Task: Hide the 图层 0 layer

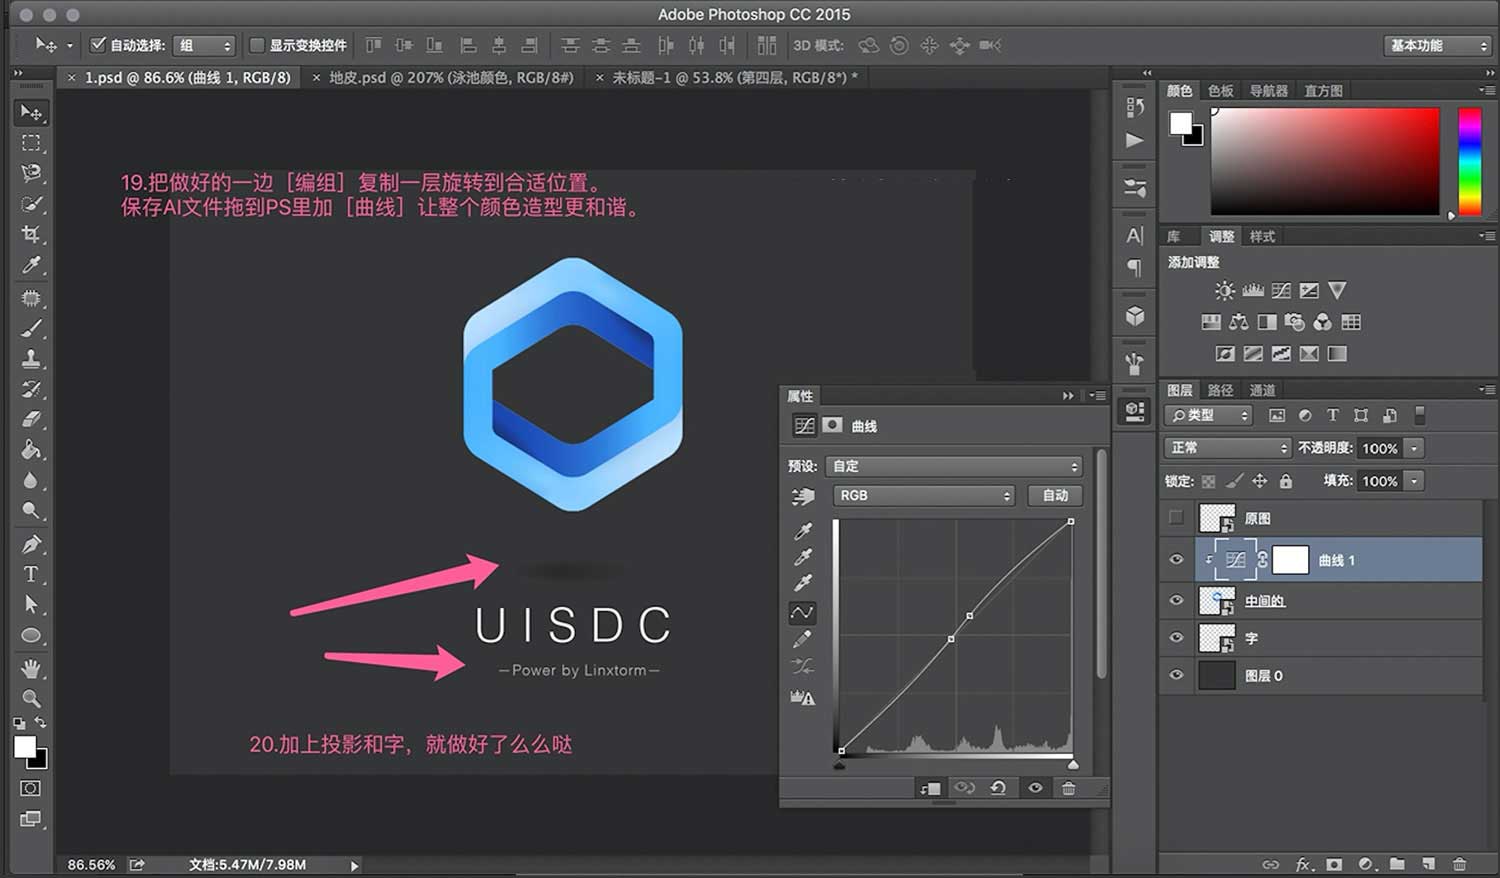Action: (x=1176, y=675)
